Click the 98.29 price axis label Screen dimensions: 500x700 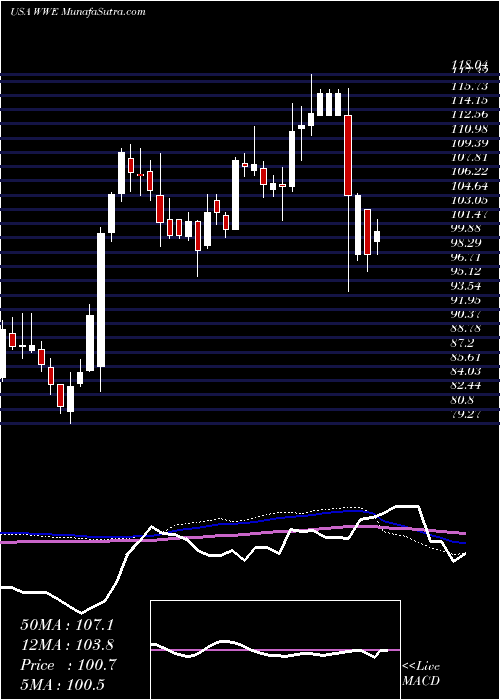468,243
